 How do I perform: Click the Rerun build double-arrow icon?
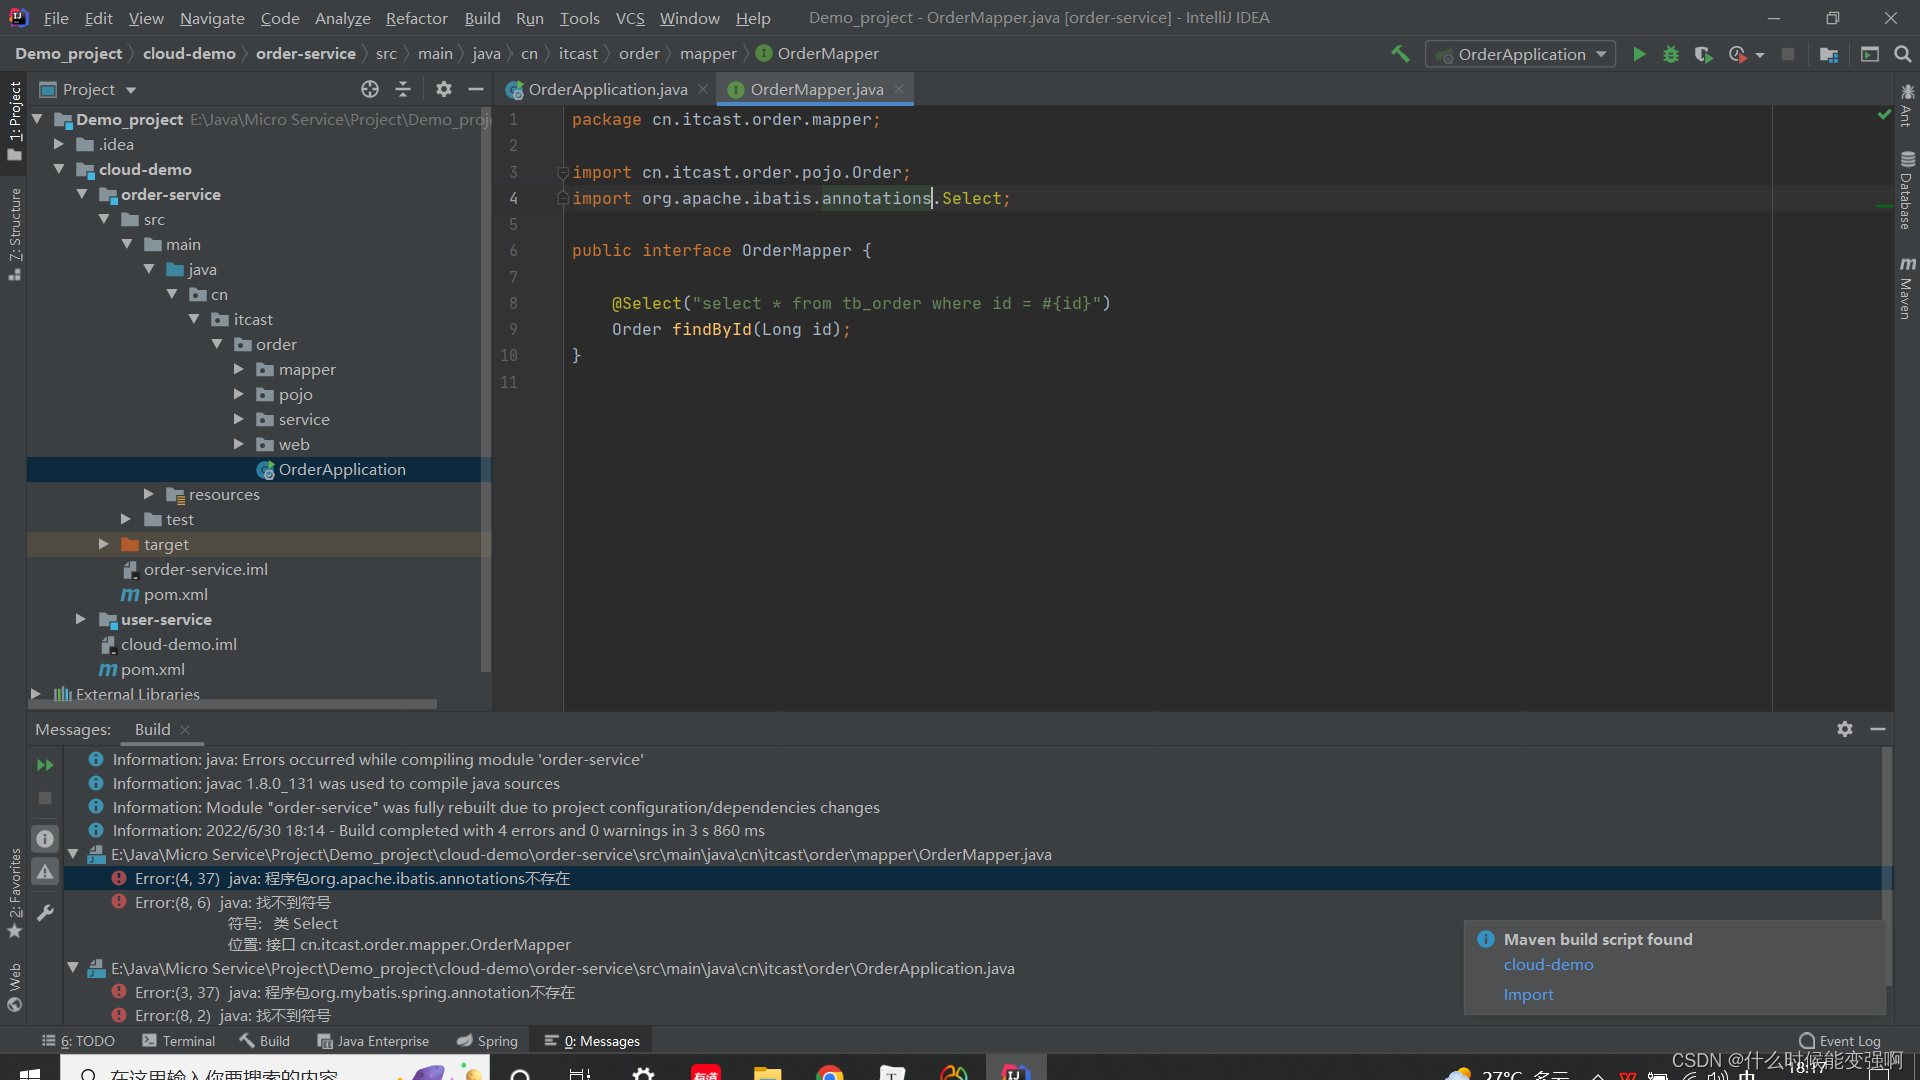coord(45,765)
